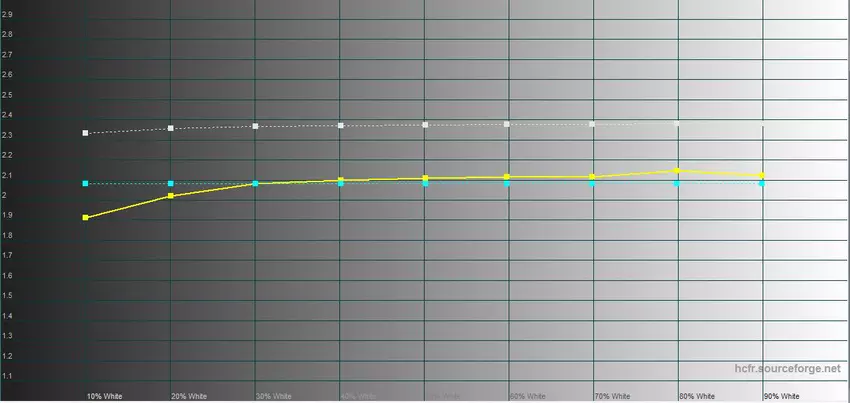This screenshot has width=850, height=403.
Task: Click the 10% White axis label
Action: pyautogui.click(x=104, y=396)
